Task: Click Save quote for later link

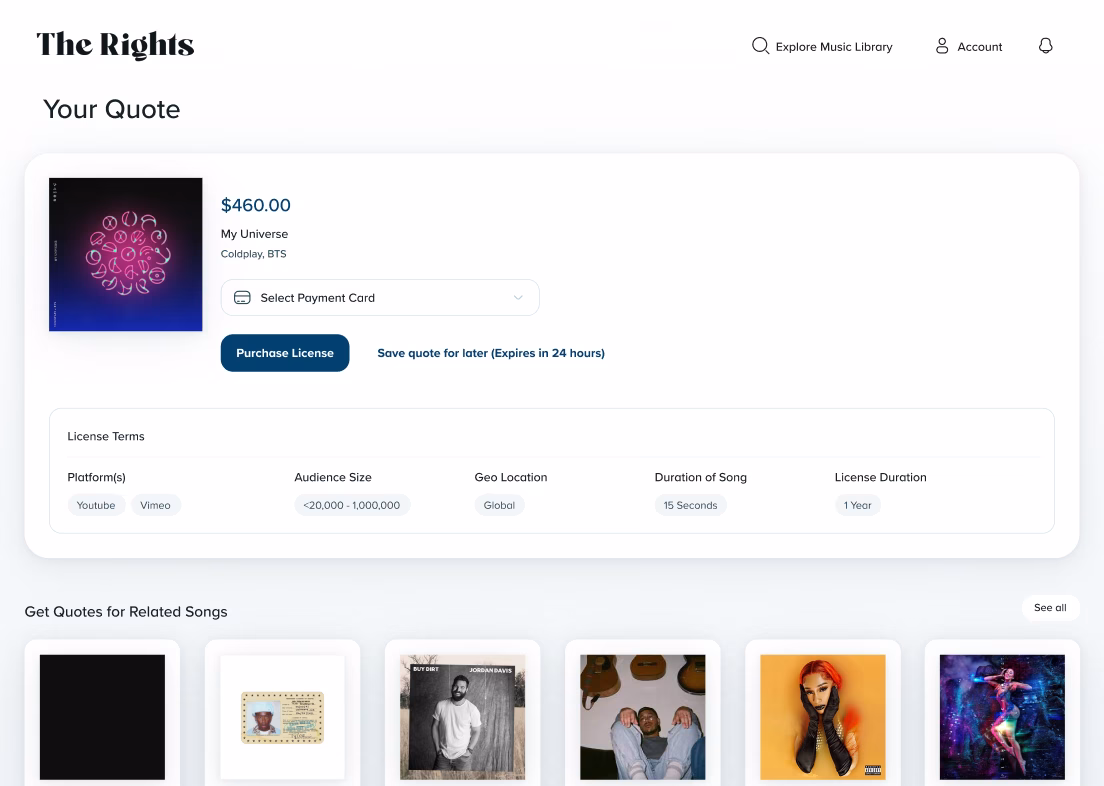Action: pyautogui.click(x=490, y=353)
